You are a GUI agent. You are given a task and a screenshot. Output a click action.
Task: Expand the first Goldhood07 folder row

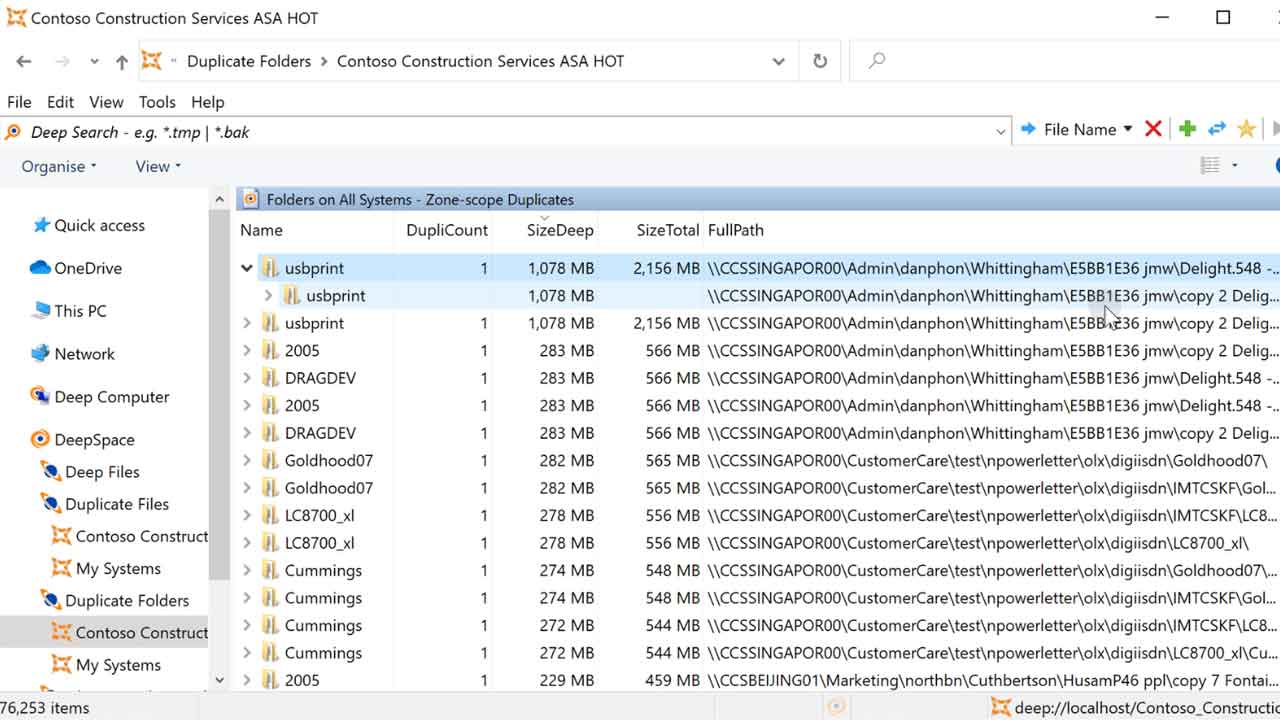[247, 461]
